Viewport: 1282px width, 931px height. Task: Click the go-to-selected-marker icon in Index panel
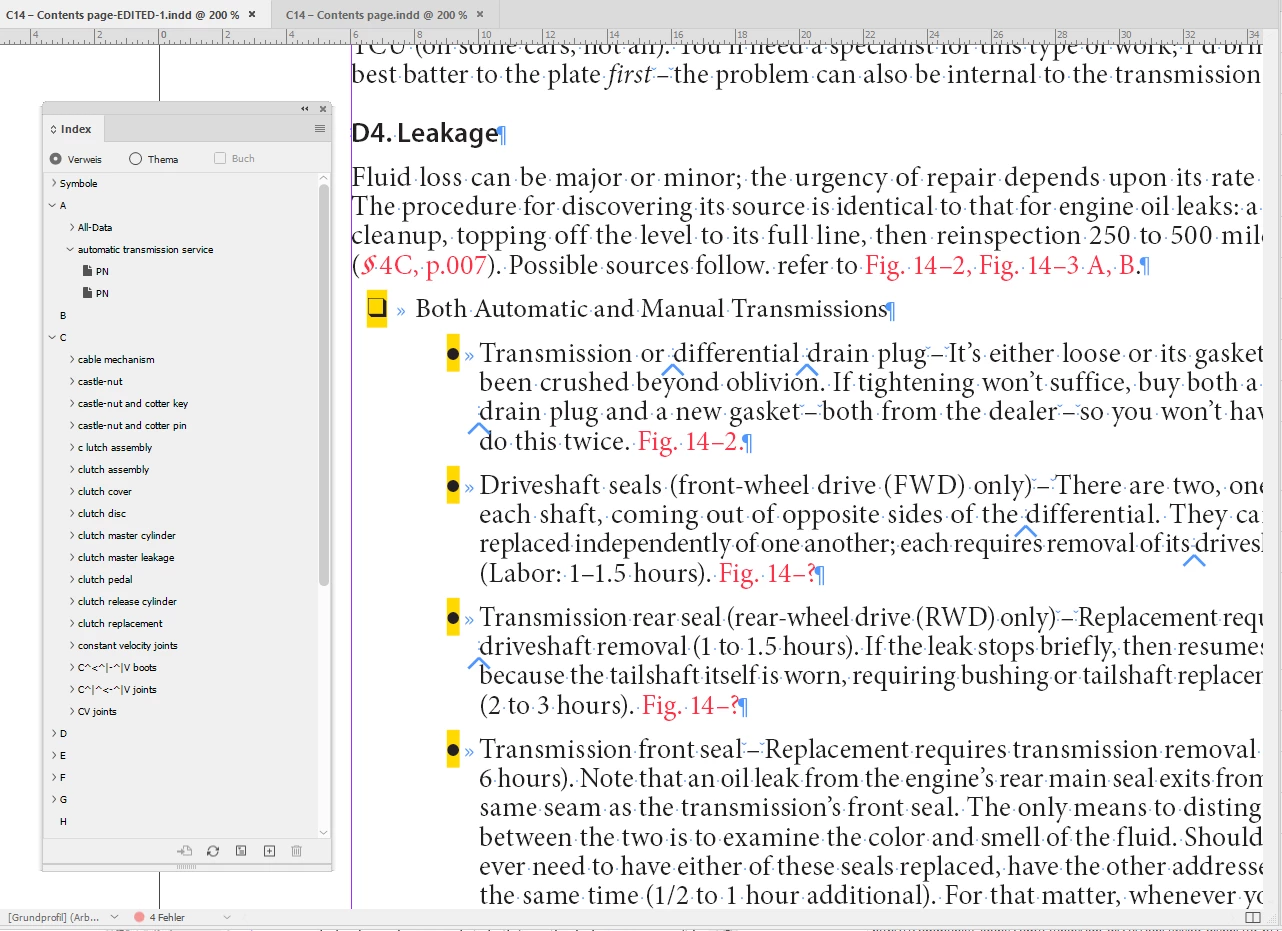pos(185,851)
